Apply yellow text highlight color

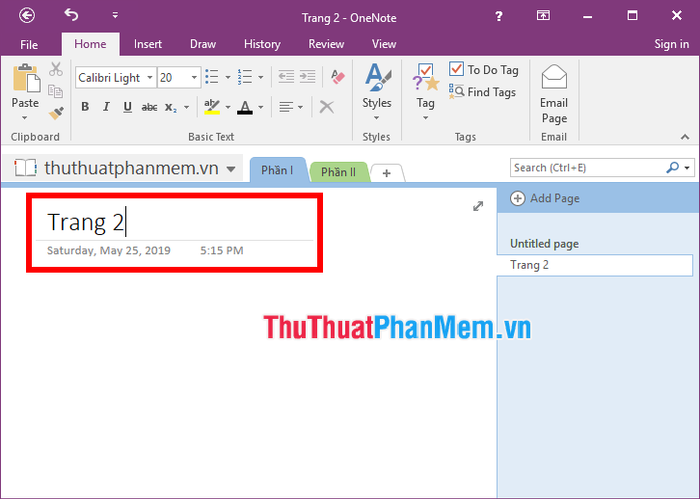tap(212, 107)
